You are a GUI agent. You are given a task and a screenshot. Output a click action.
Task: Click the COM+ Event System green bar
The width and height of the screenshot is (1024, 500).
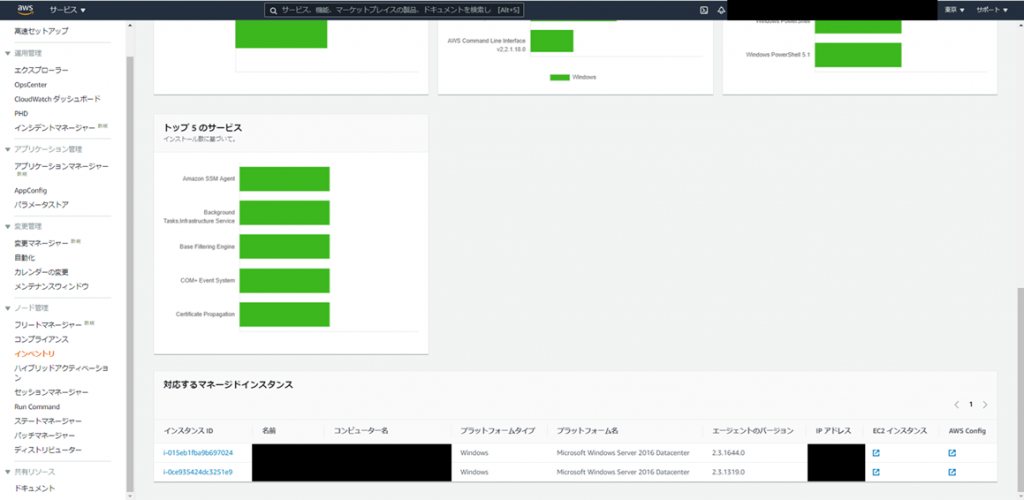(x=285, y=281)
